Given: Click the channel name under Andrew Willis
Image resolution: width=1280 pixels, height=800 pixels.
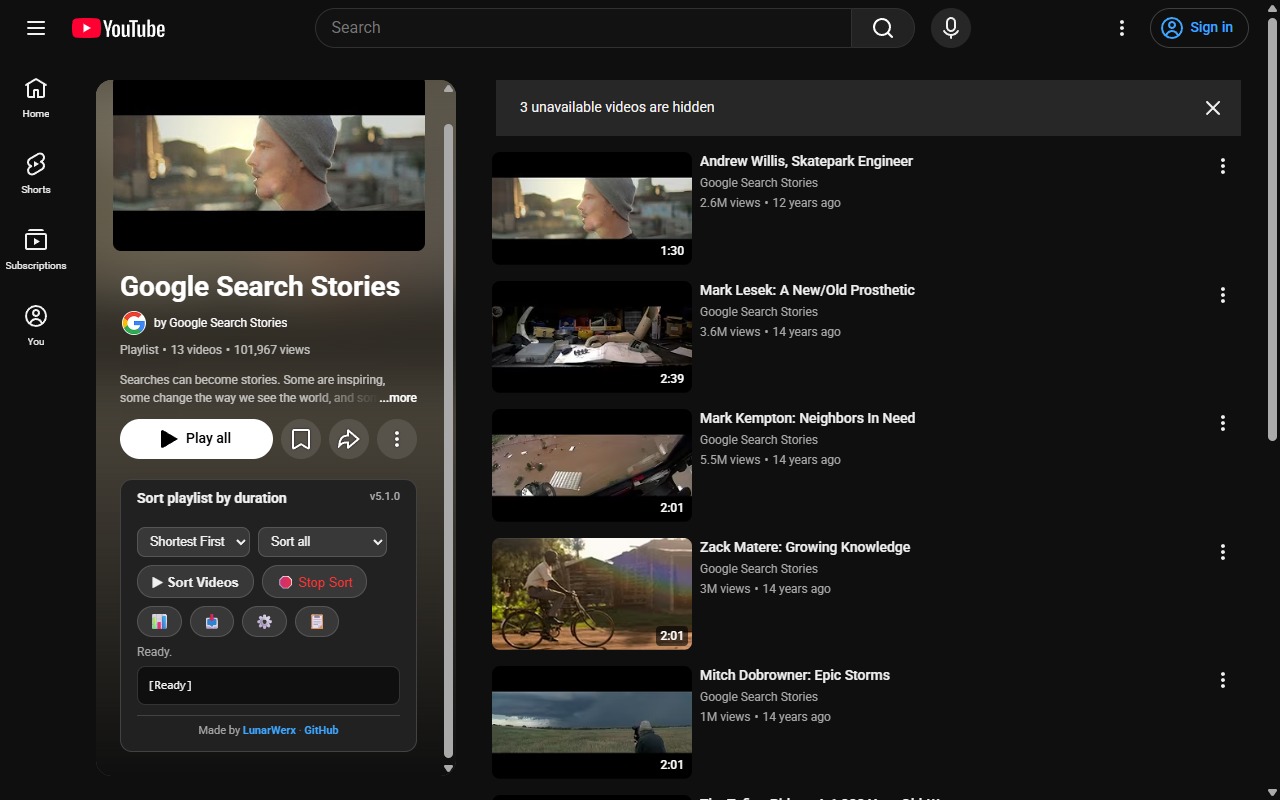Looking at the screenshot, I should coord(759,183).
